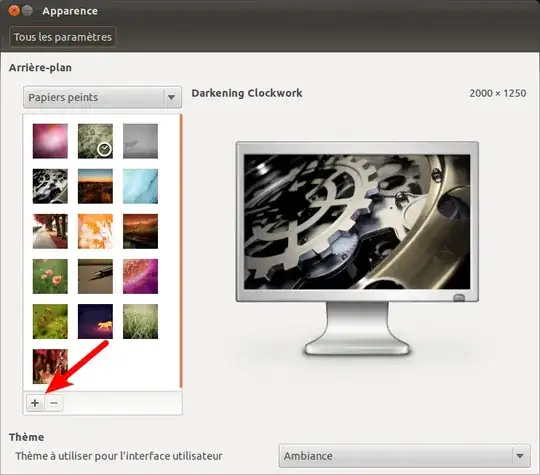The image size is (540, 475).
Task: Select the pink poppy flowers wallpaper
Action: [x=50, y=277]
